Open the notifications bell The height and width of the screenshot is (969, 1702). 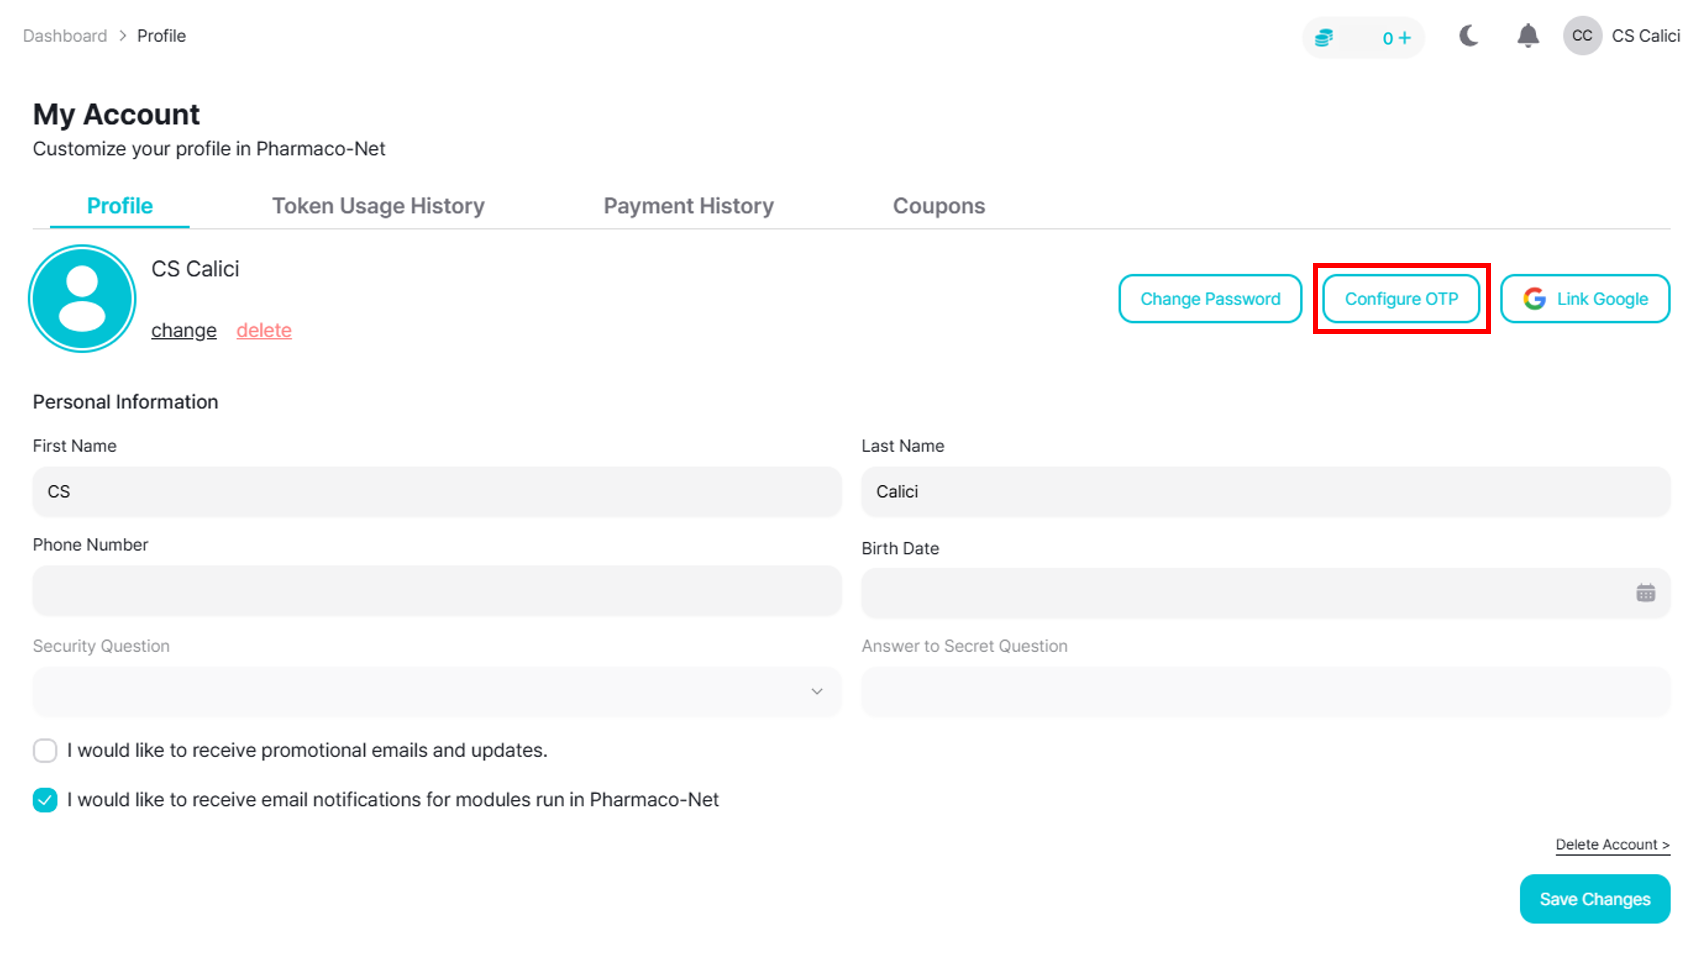[x=1527, y=37]
